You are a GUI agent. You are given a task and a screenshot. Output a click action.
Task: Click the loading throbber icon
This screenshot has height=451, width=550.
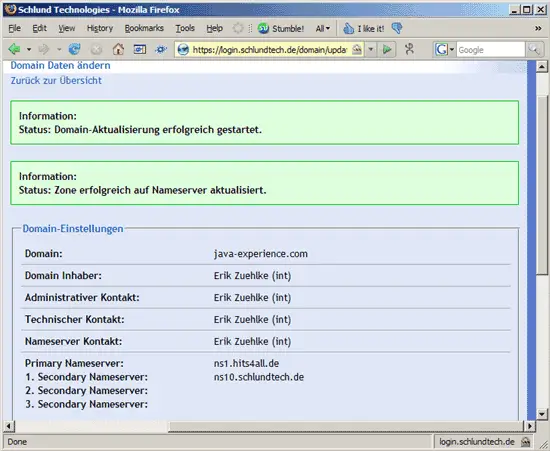tap(238, 28)
